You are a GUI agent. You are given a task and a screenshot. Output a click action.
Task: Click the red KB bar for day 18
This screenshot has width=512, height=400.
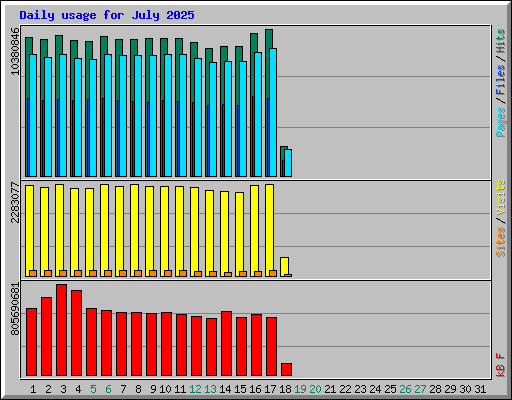pos(286,369)
